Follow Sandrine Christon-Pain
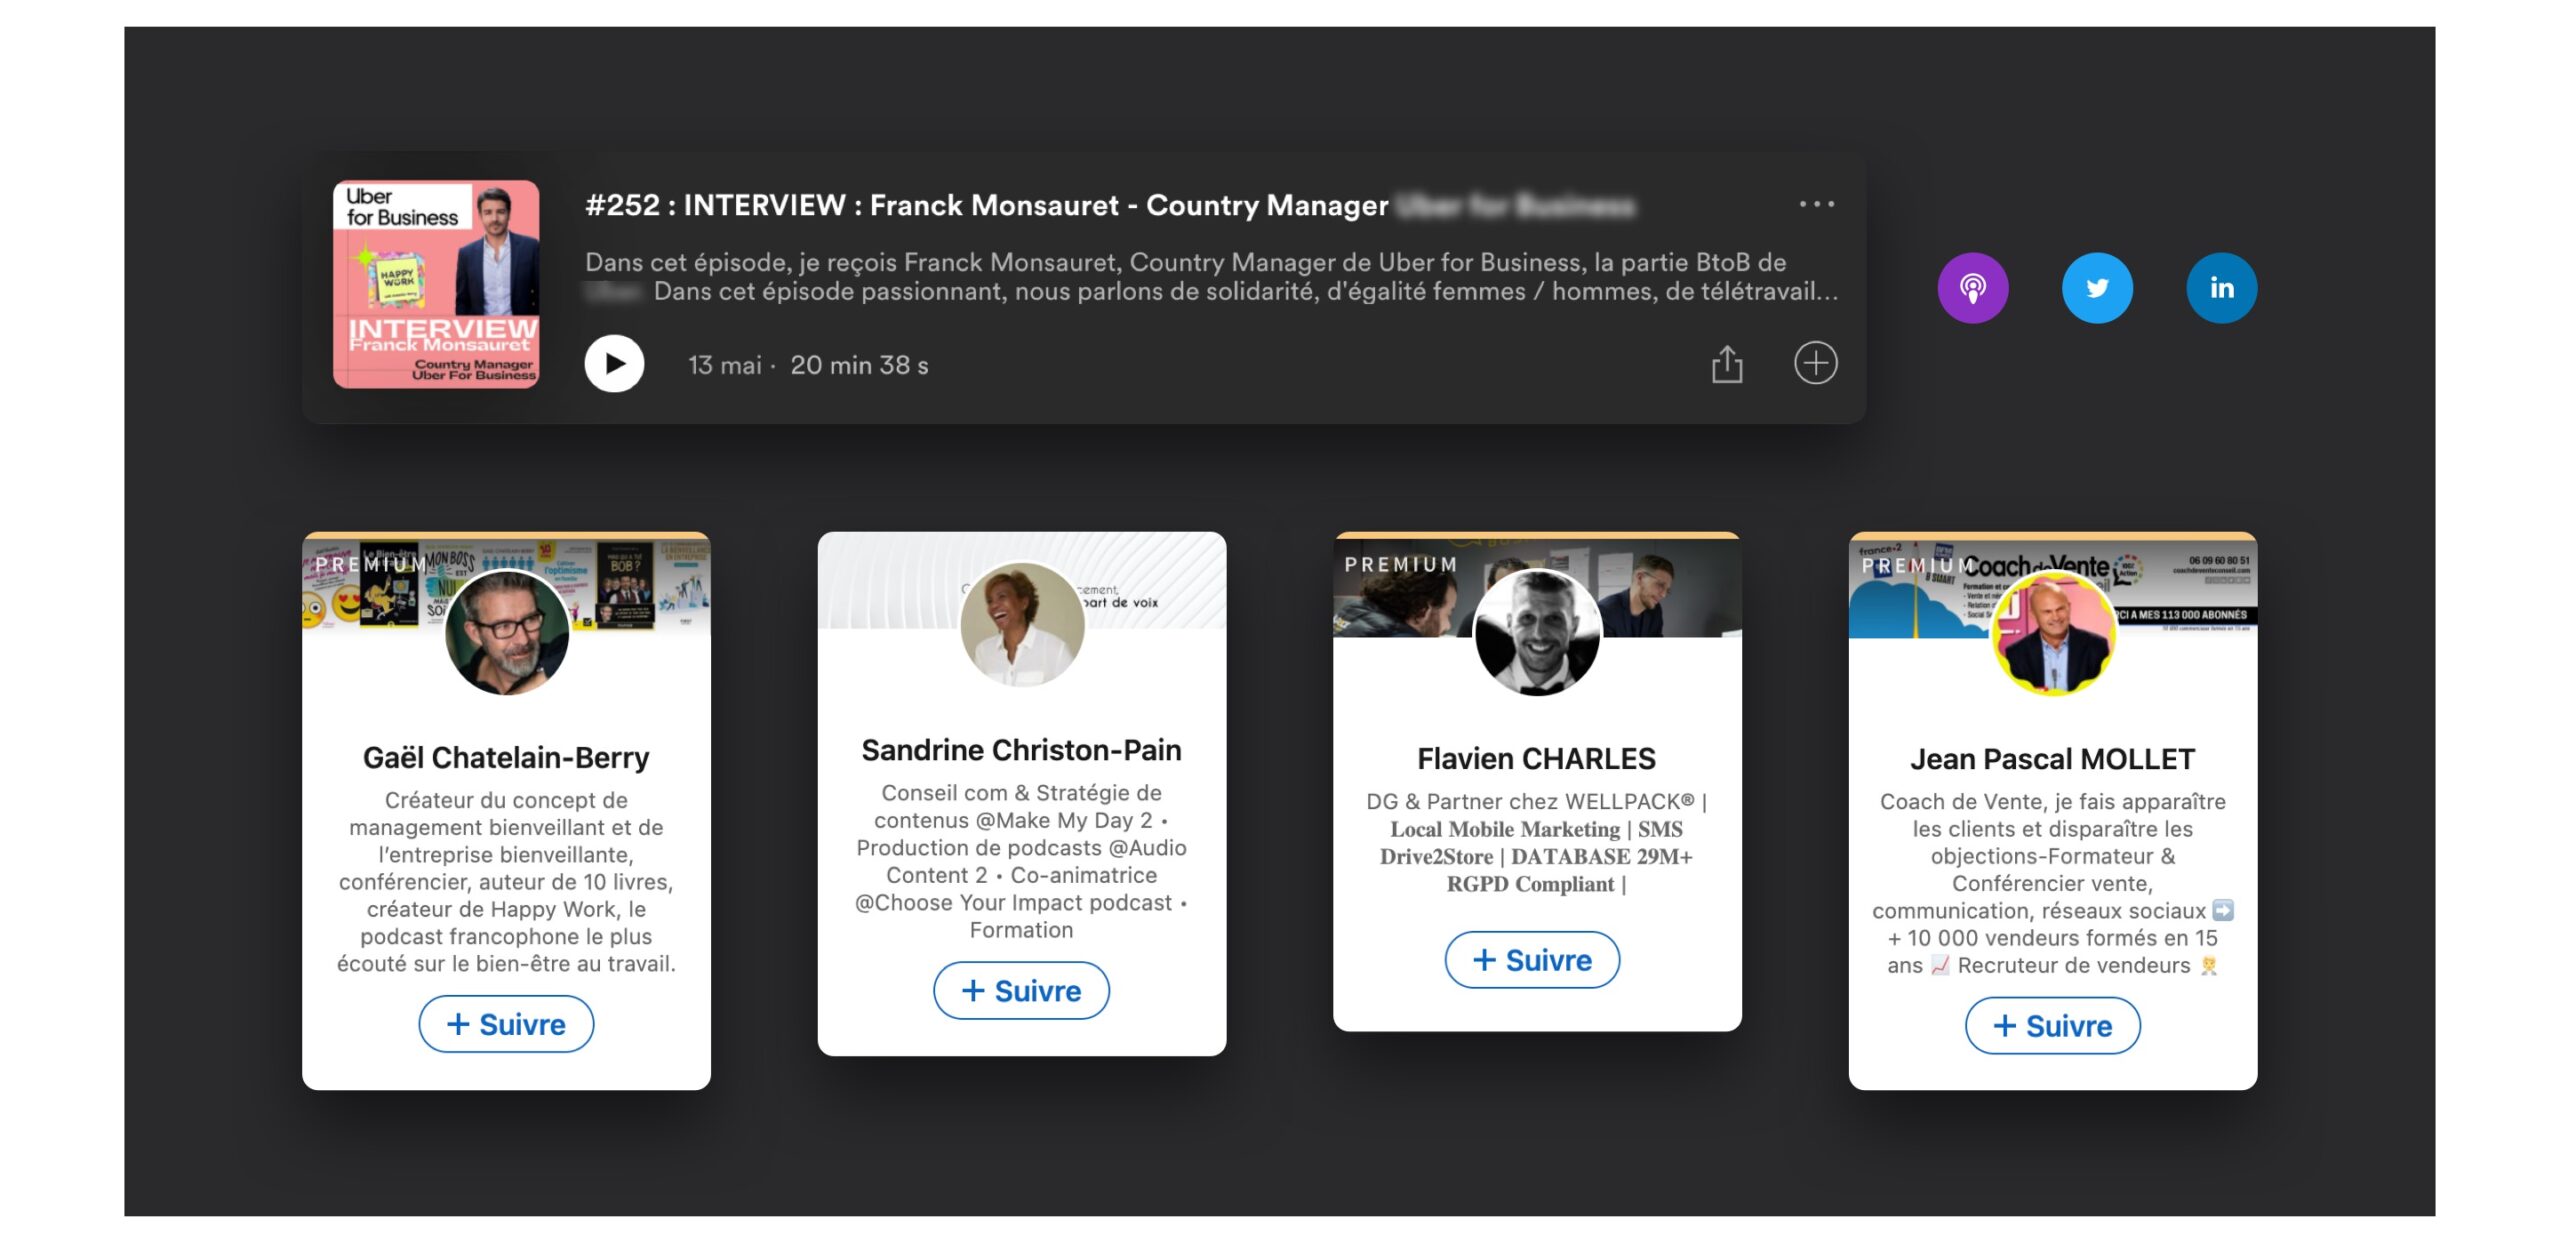2560x1243 pixels. tap(1021, 991)
